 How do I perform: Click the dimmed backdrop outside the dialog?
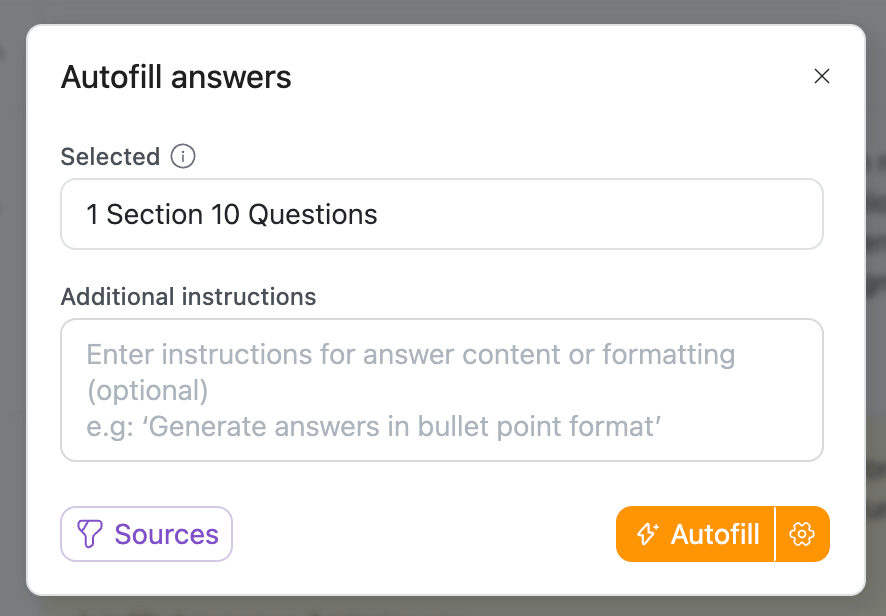click(x=12, y=300)
